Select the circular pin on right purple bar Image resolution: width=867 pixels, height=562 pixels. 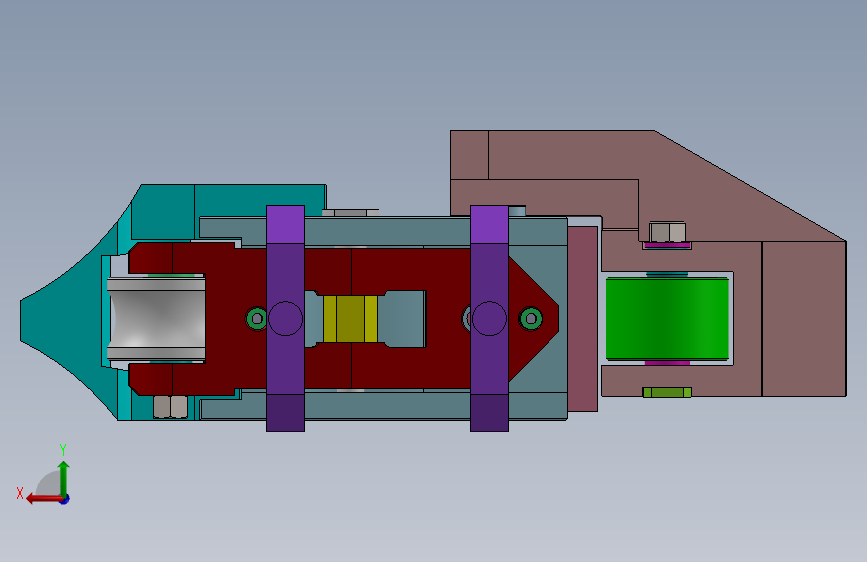coord(489,319)
